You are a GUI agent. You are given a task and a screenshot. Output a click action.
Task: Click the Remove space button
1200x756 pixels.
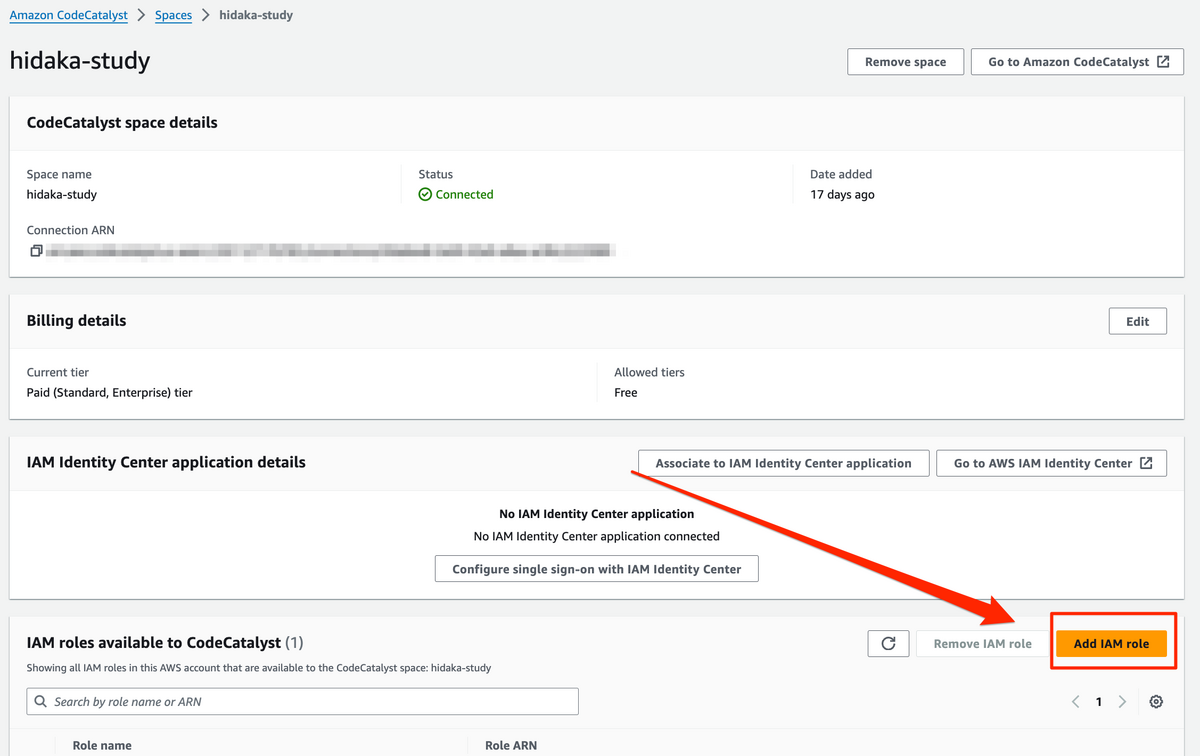(x=905, y=62)
